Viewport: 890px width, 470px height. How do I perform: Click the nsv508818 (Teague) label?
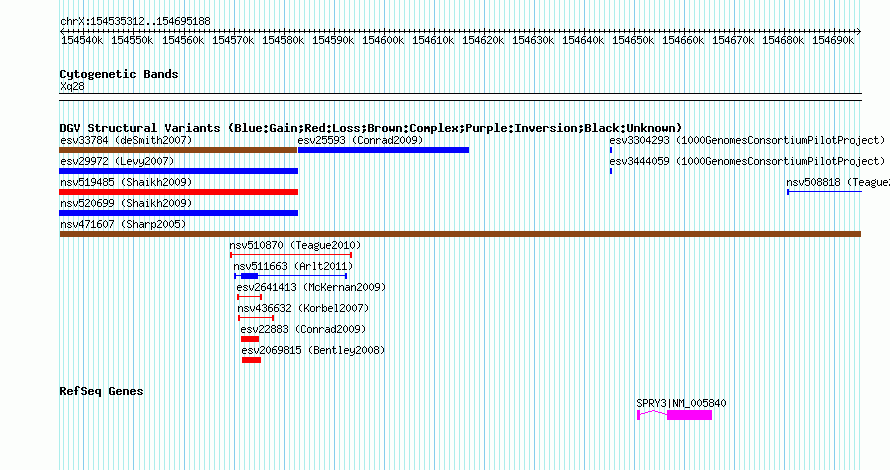(x=838, y=182)
